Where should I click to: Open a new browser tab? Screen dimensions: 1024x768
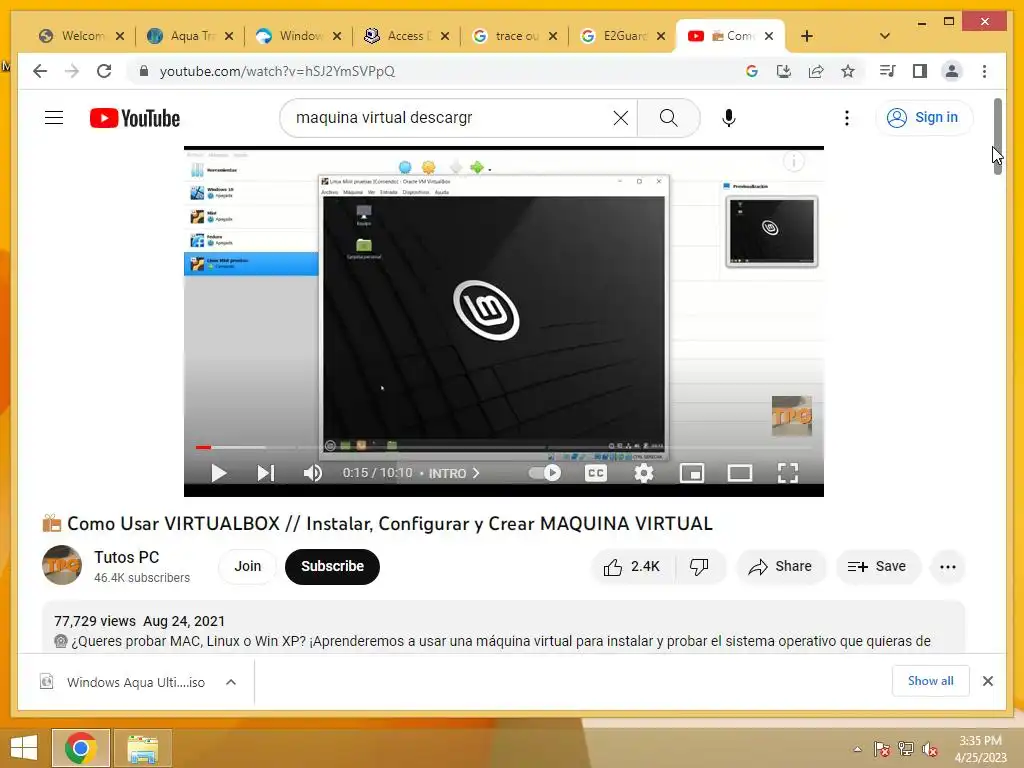(x=807, y=36)
